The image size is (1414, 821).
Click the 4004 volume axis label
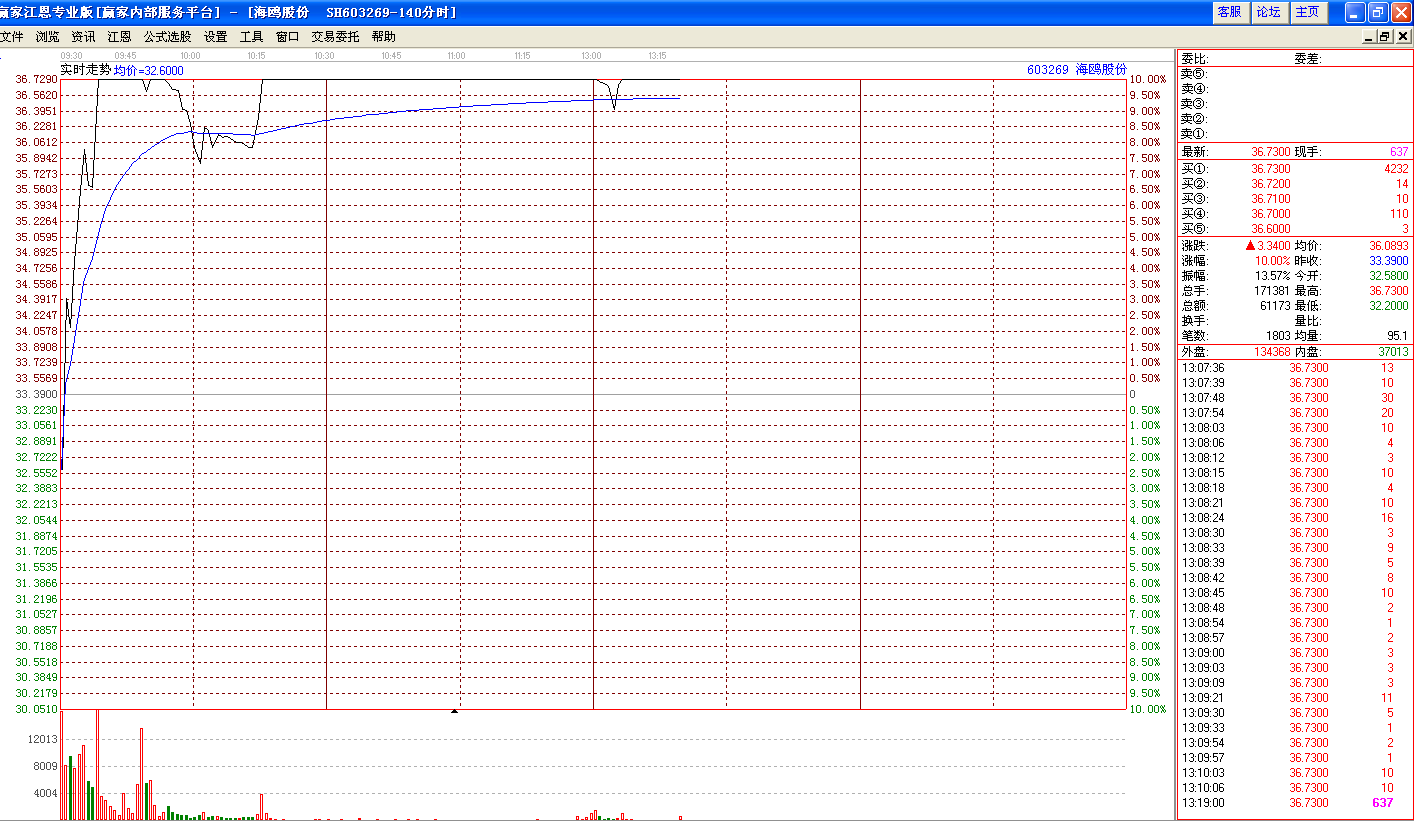[x=46, y=794]
